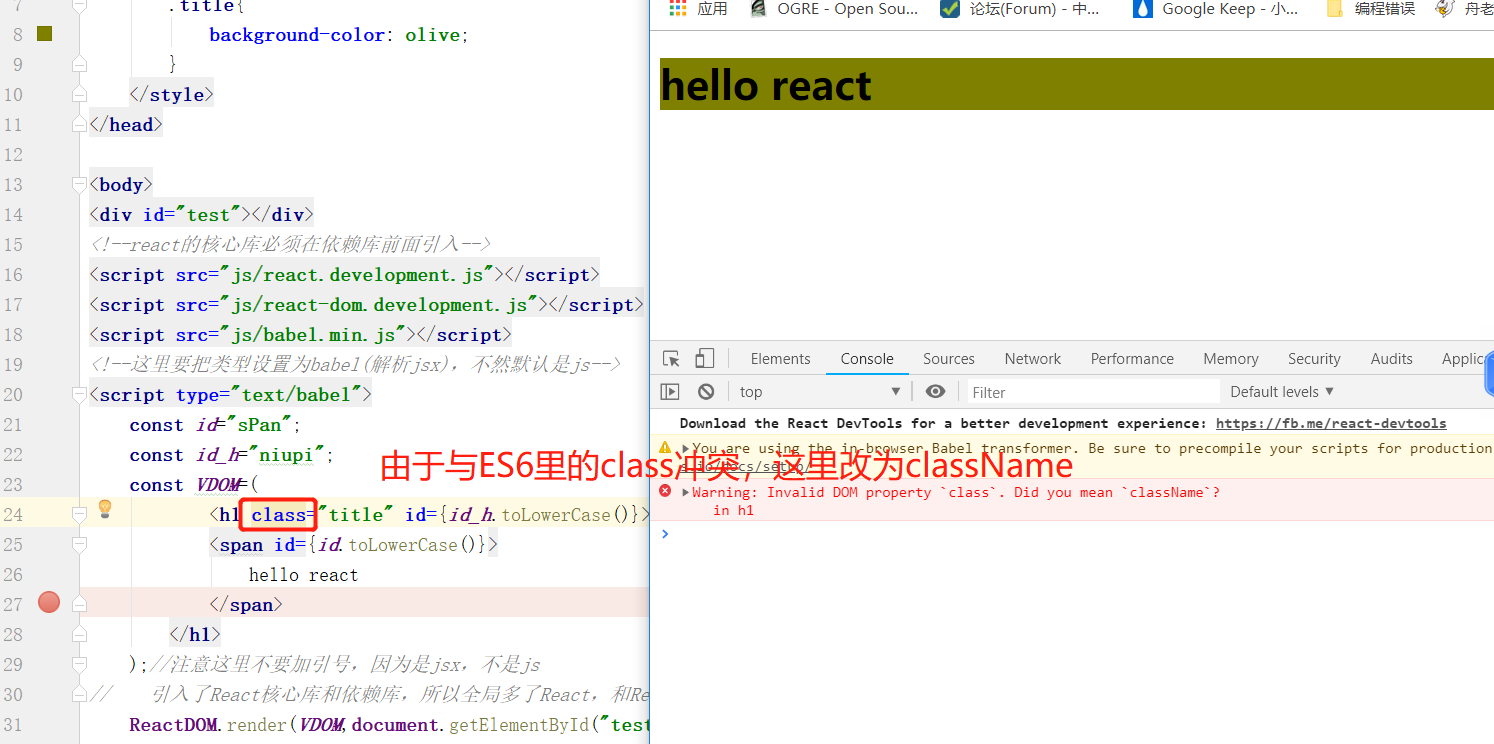Collapse the fold marker beside </style> line 10
Viewport: 1494px width, 744px height.
[79, 94]
